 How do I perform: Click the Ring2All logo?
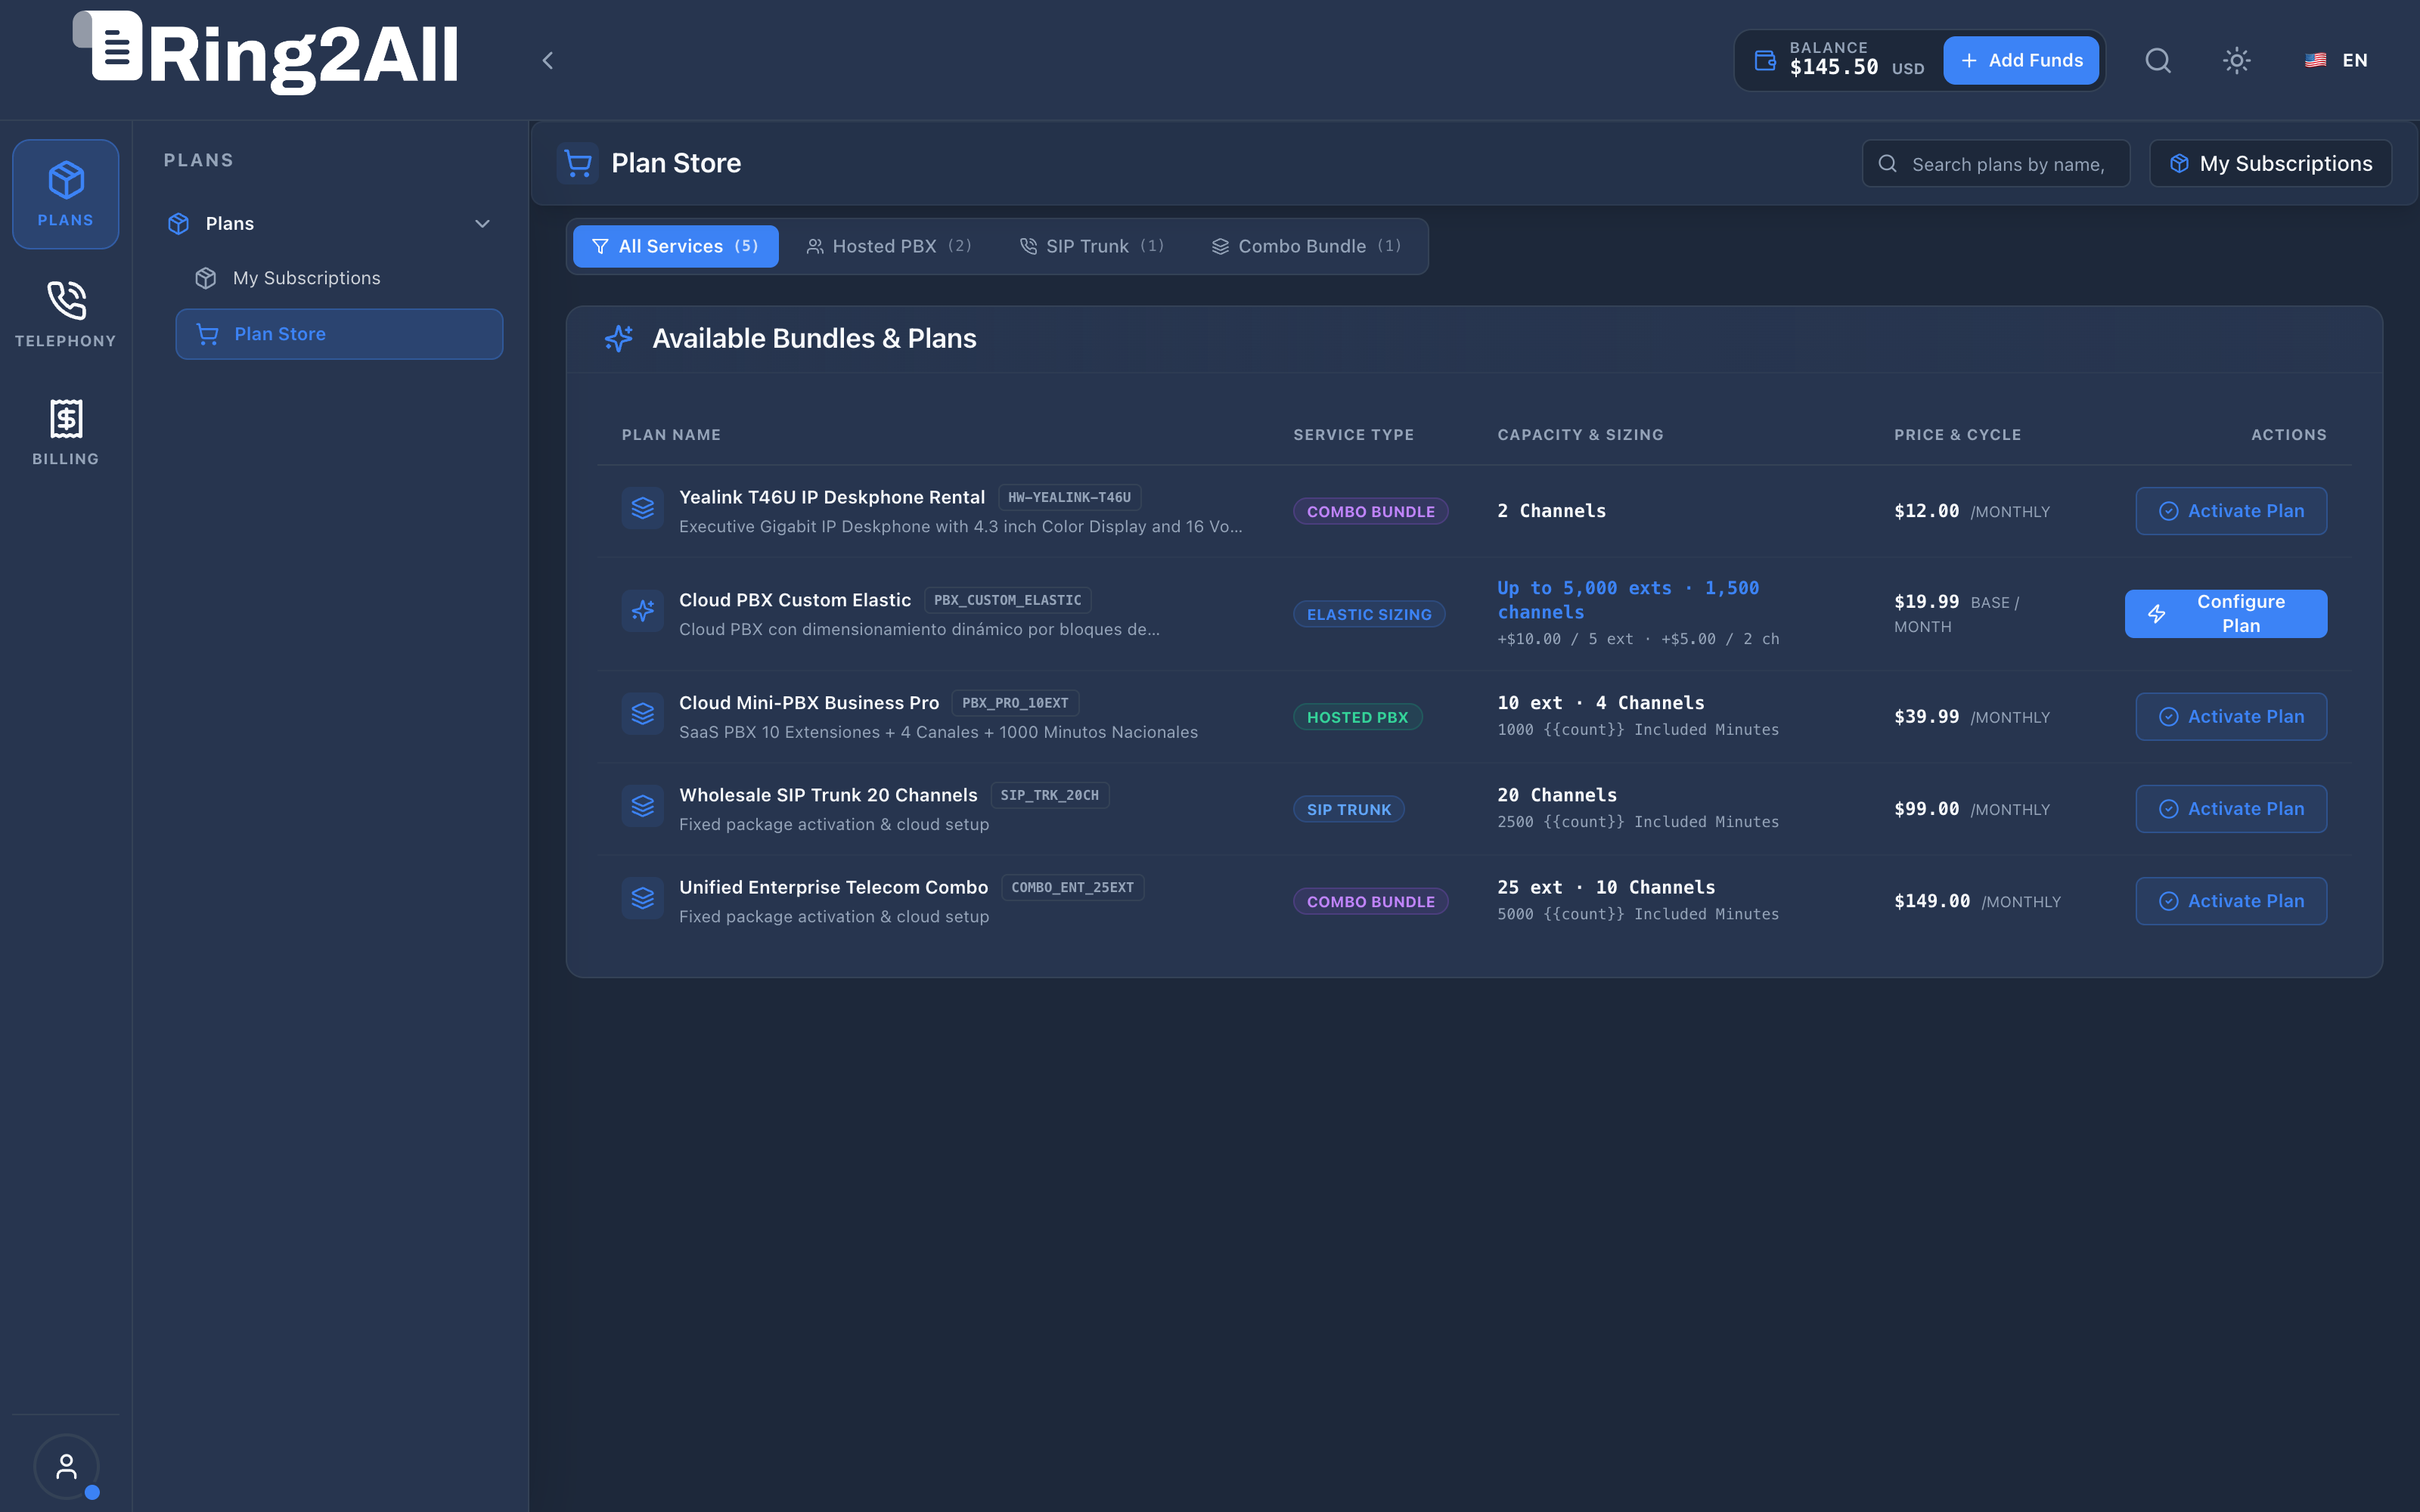coord(266,53)
